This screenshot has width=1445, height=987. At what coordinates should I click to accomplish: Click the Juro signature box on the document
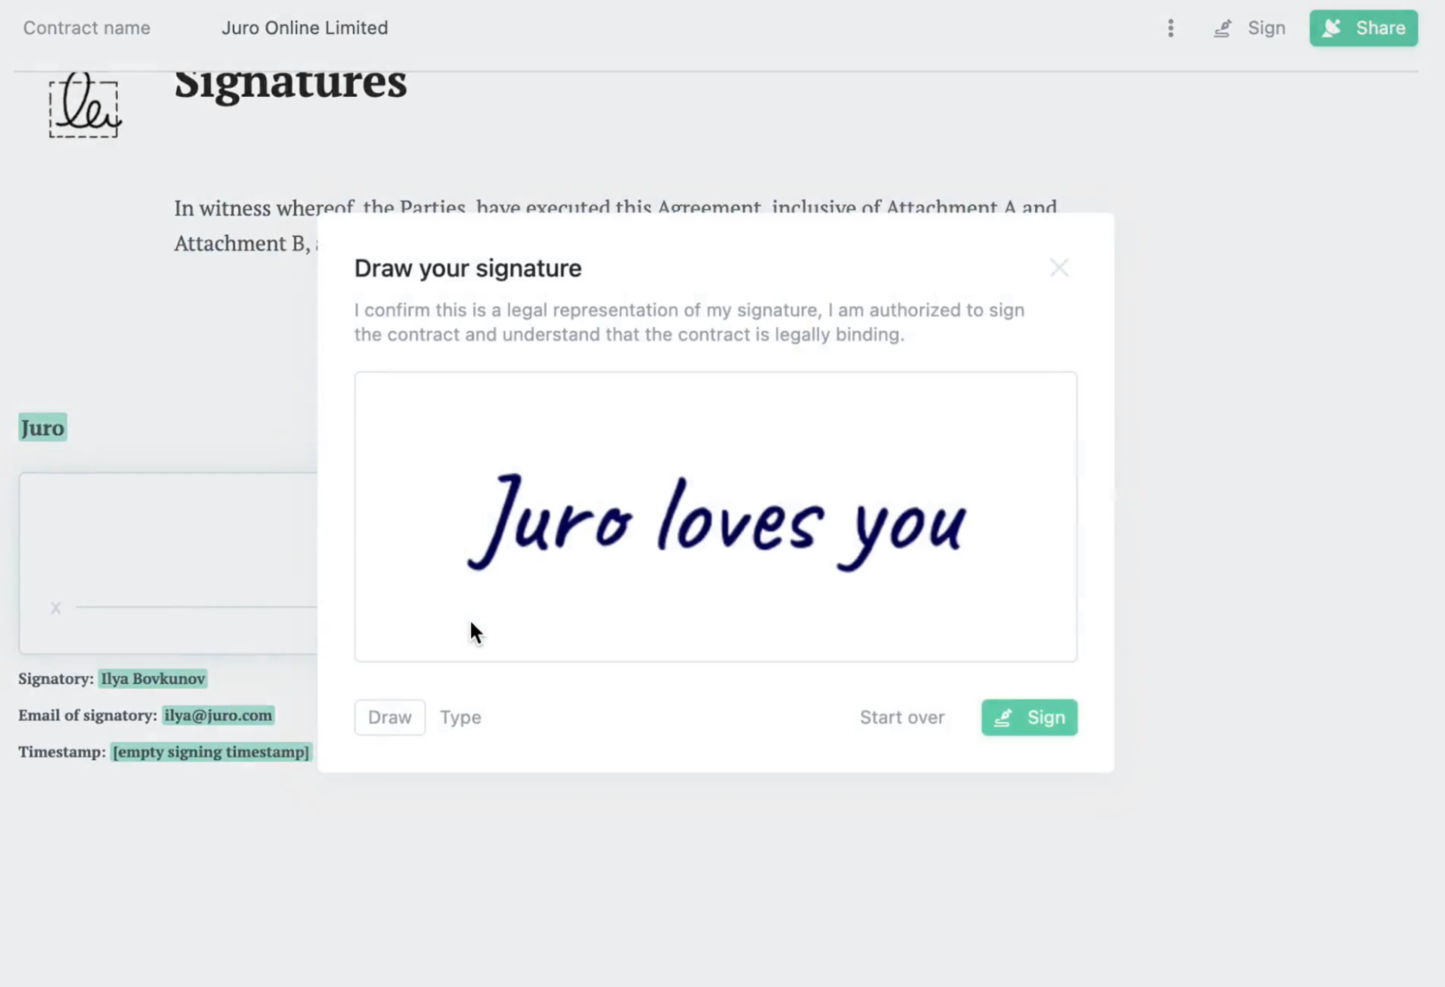click(x=168, y=563)
